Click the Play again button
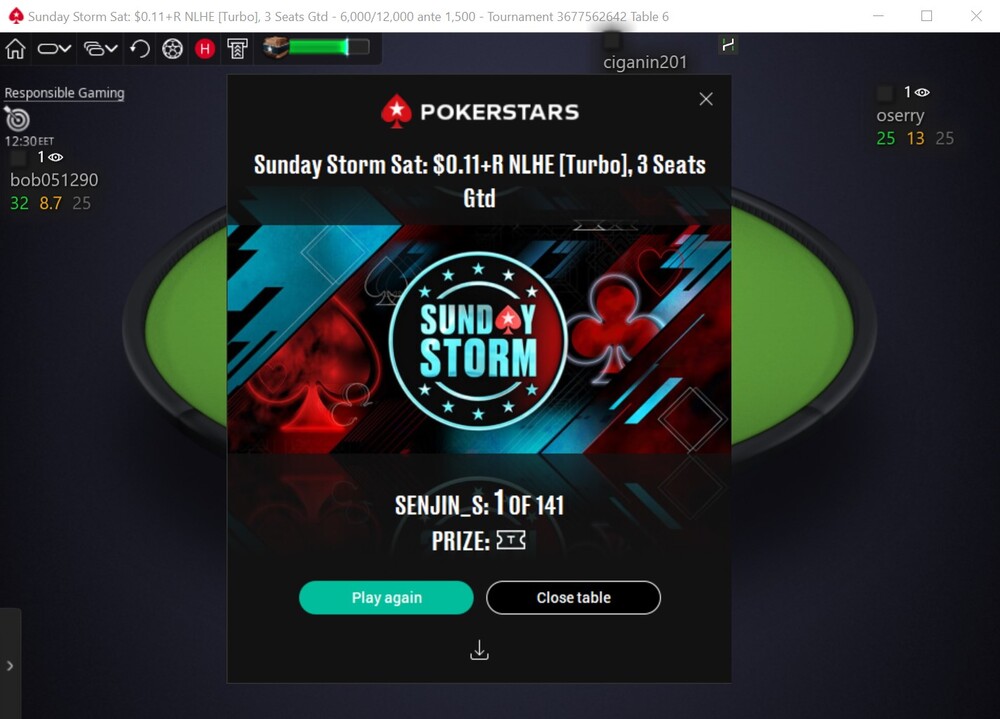 coord(386,598)
